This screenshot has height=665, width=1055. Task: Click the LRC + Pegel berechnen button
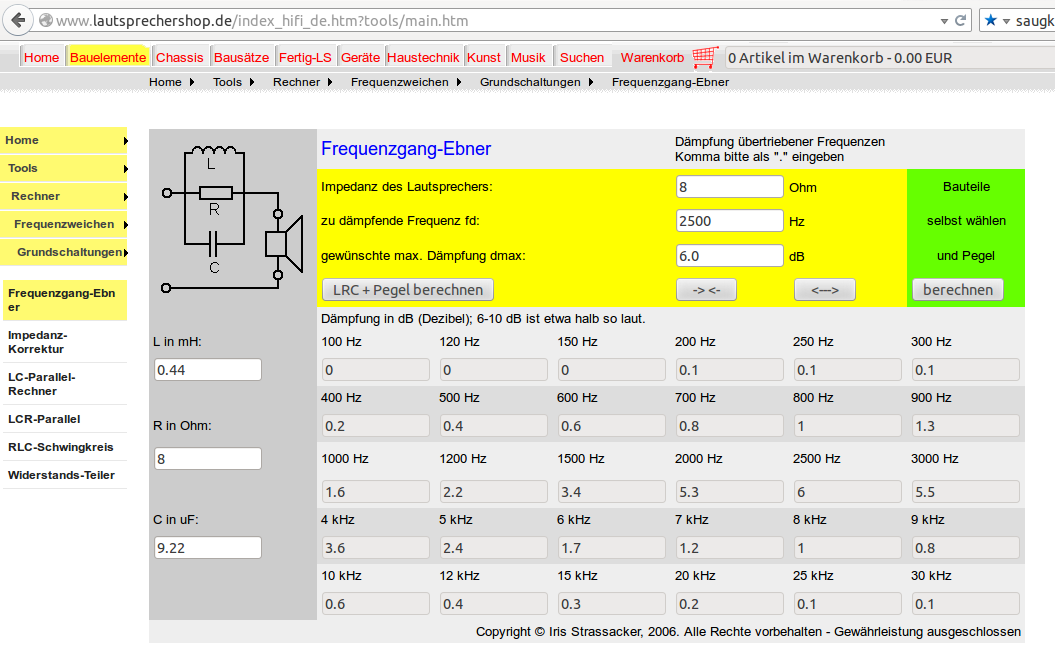coord(408,290)
